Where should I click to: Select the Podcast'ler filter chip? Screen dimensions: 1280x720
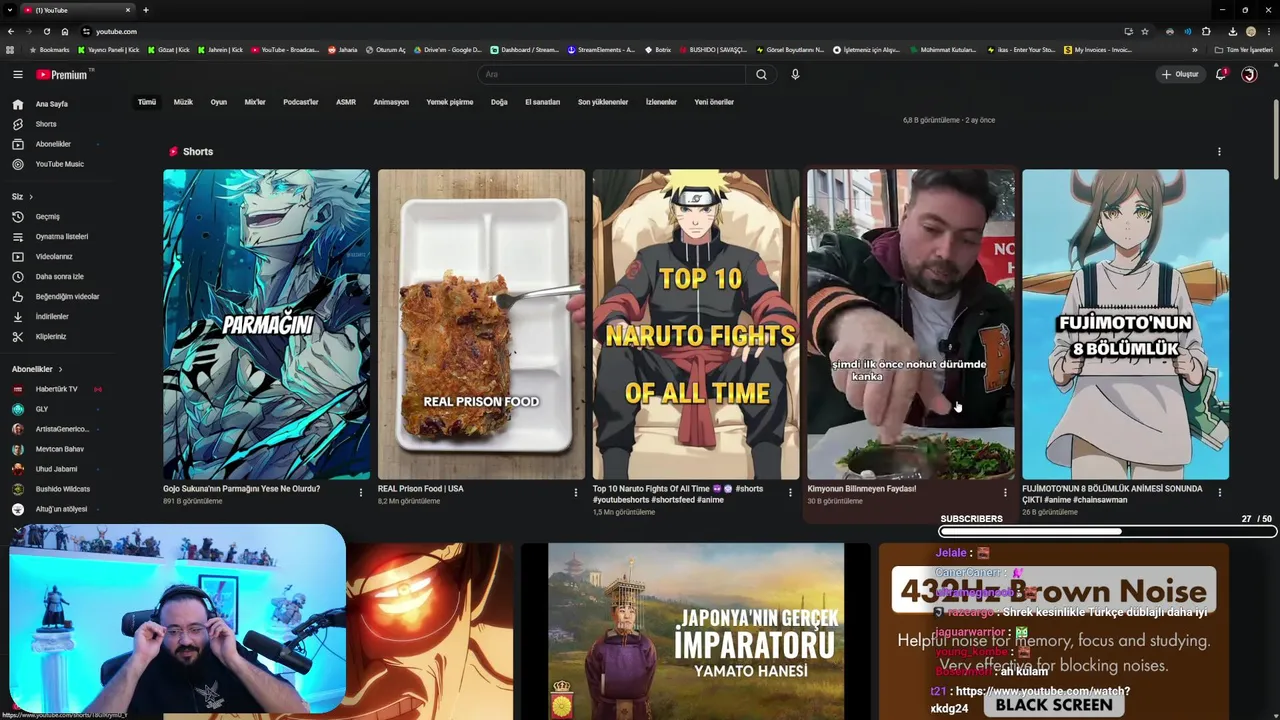click(301, 102)
